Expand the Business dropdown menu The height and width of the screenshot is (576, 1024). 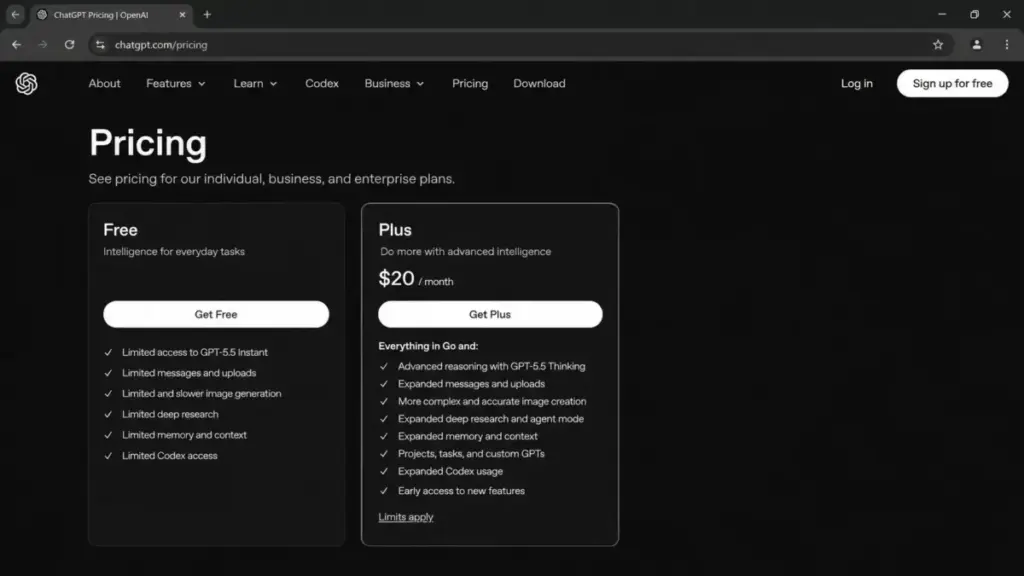tap(394, 84)
